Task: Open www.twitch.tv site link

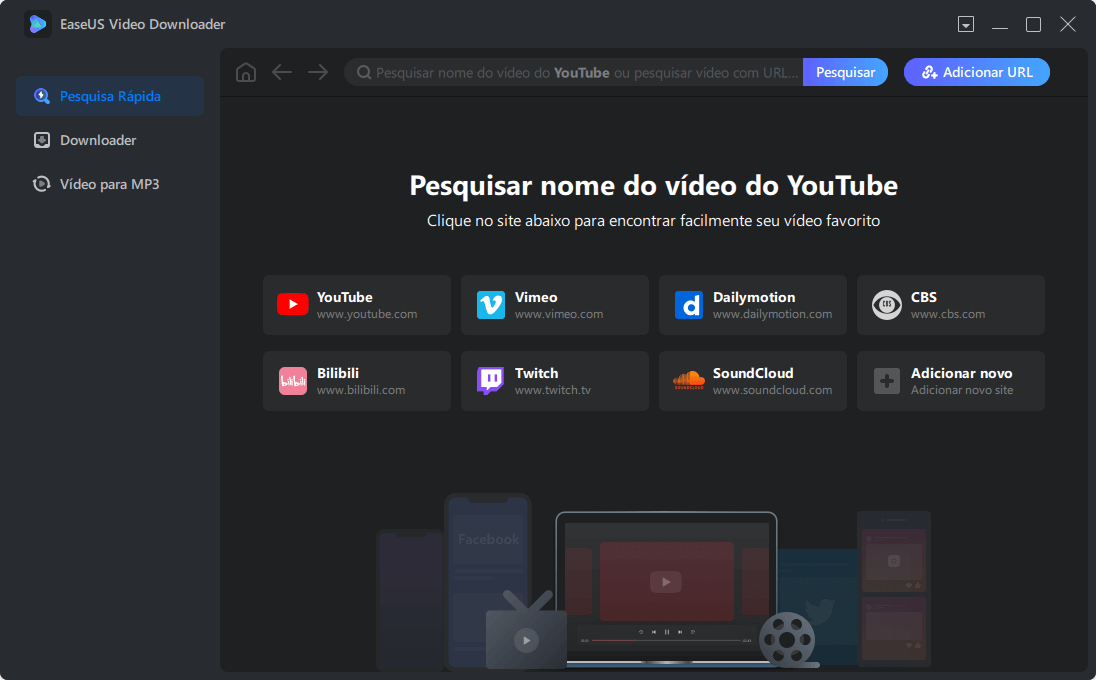Action: tap(552, 390)
